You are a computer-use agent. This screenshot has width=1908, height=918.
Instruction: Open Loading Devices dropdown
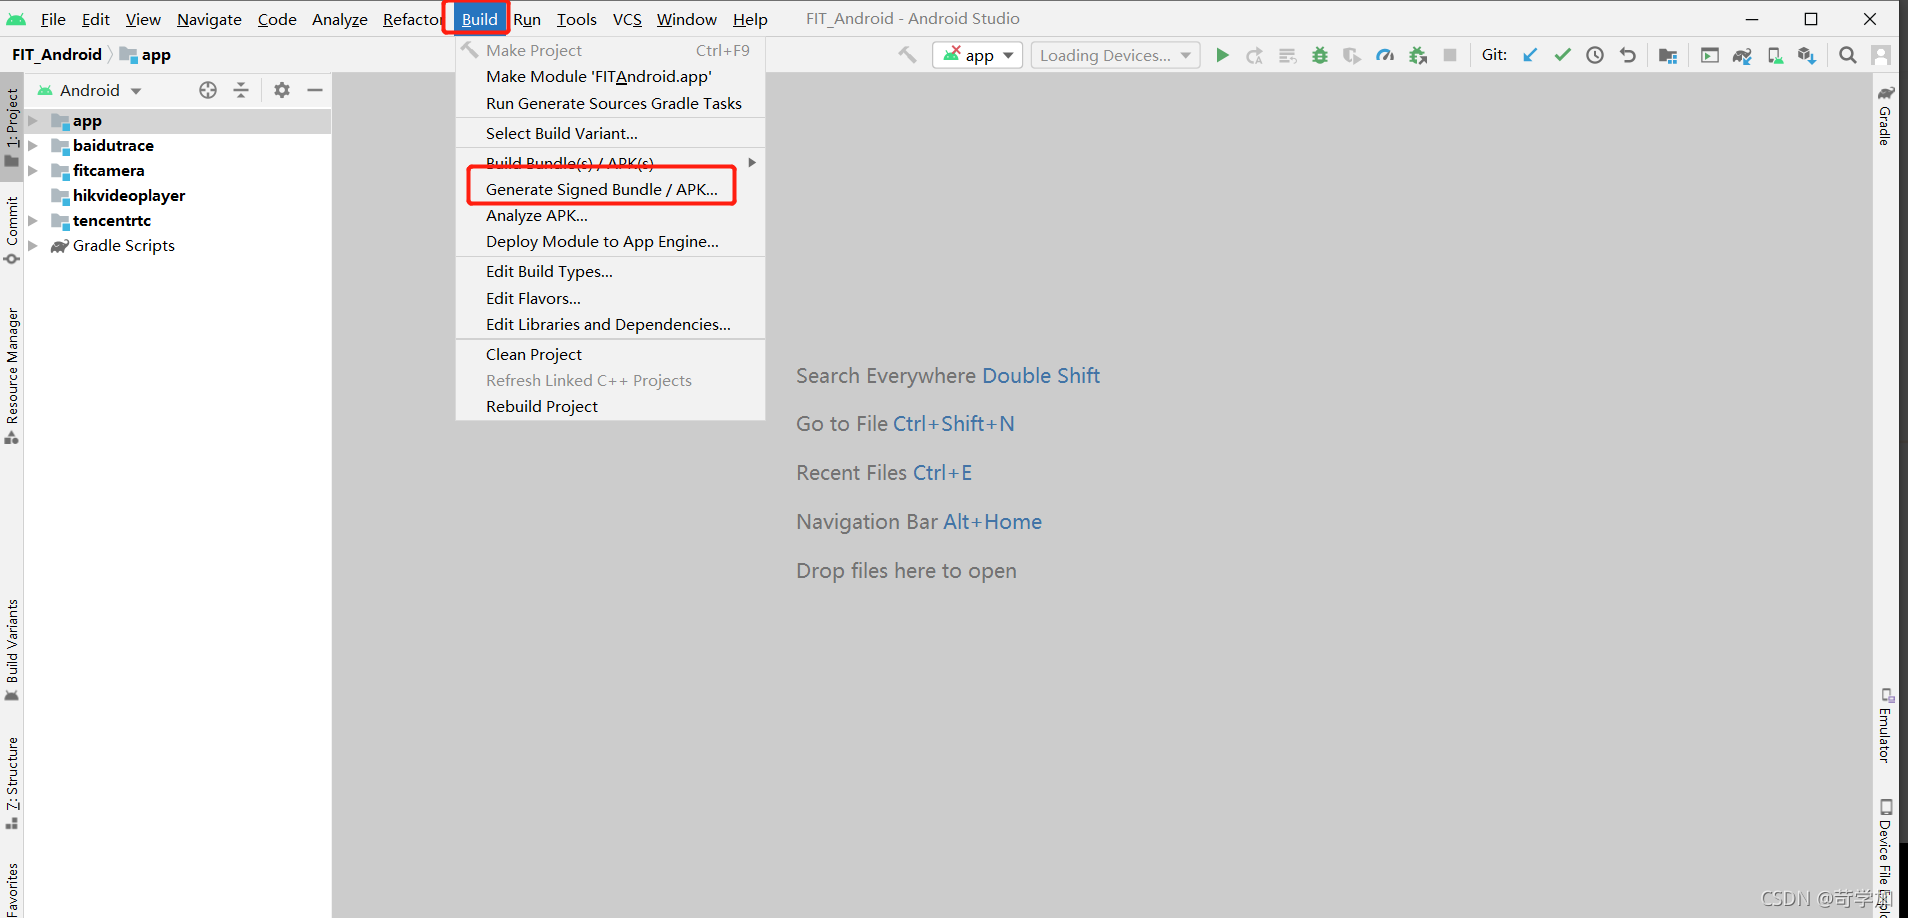pyautogui.click(x=1115, y=55)
